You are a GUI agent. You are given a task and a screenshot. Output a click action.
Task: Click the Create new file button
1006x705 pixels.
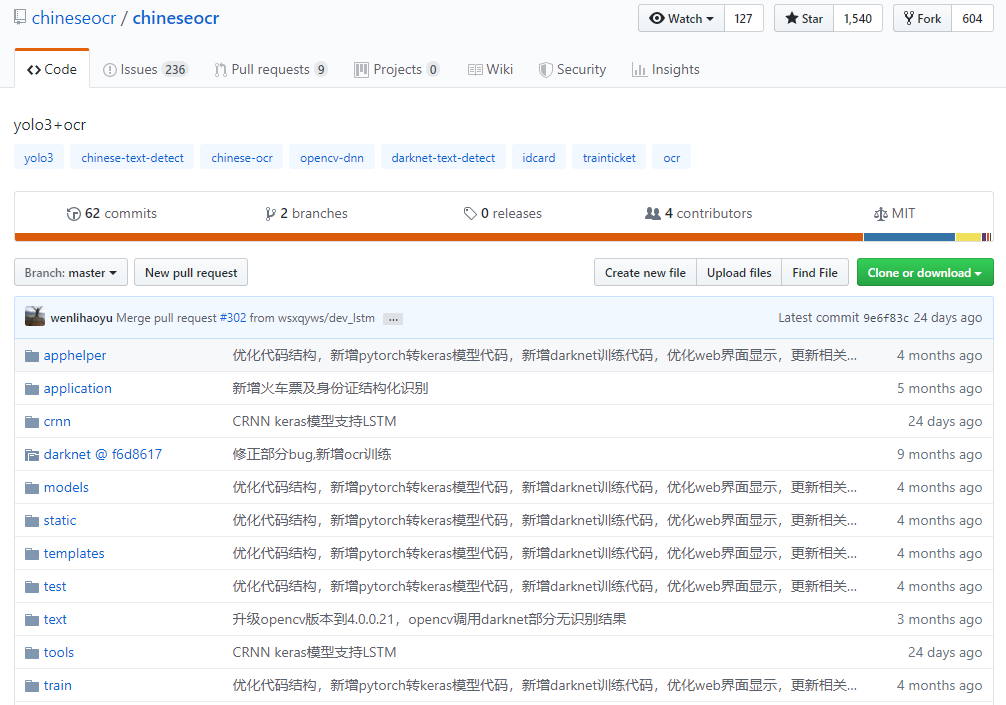pyautogui.click(x=645, y=273)
